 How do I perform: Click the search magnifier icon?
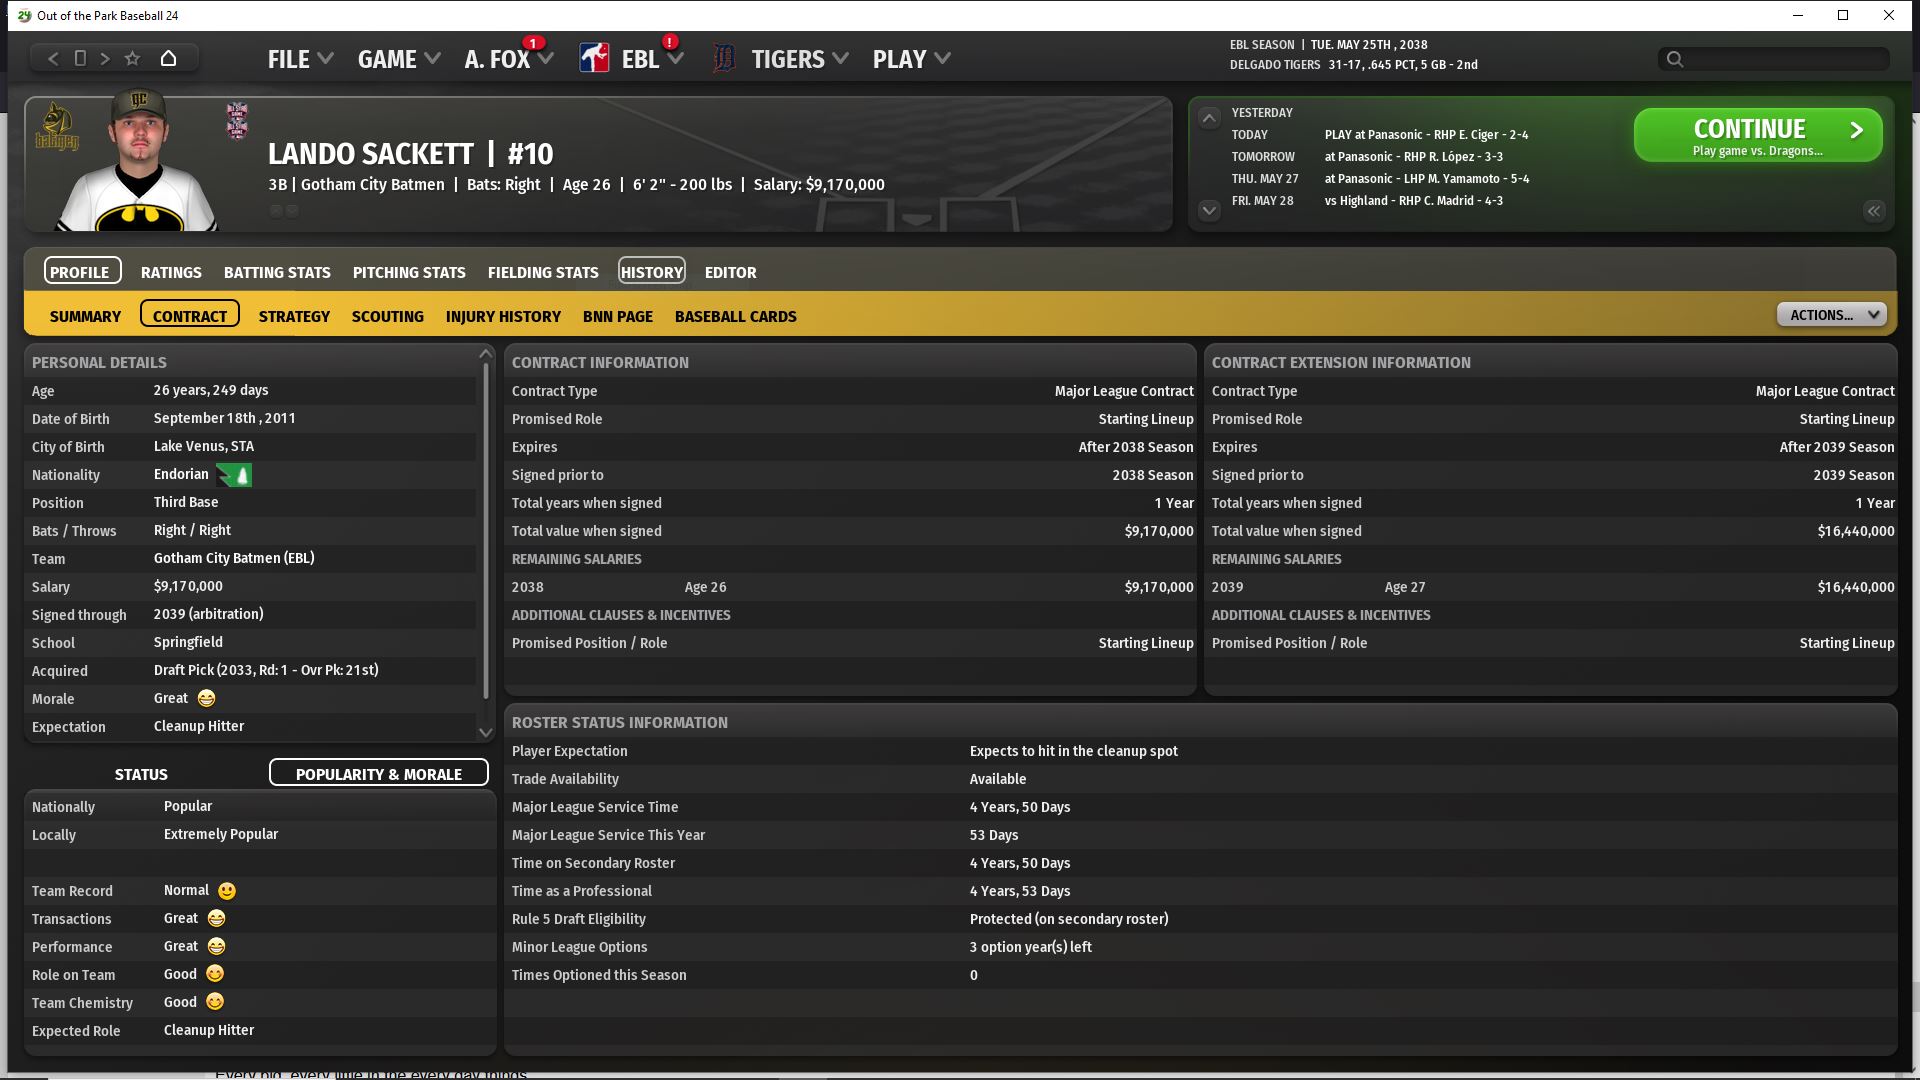[x=1675, y=60]
